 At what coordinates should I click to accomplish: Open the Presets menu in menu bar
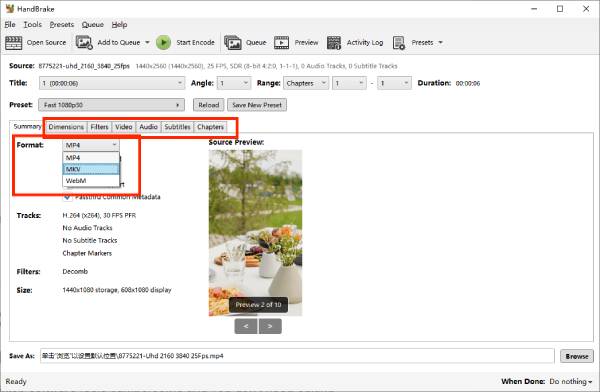click(x=62, y=24)
